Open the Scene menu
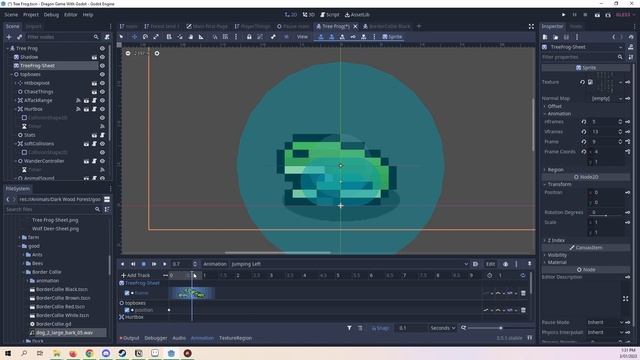The image size is (640, 360). 11,15
